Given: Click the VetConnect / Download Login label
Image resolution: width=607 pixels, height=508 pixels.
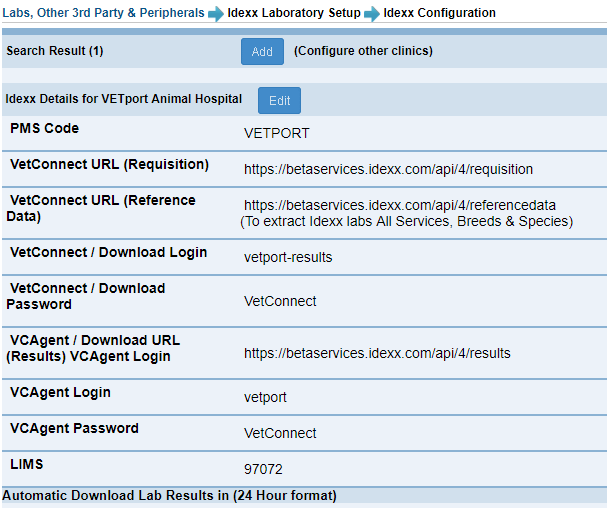Looking at the screenshot, I should [108, 252].
